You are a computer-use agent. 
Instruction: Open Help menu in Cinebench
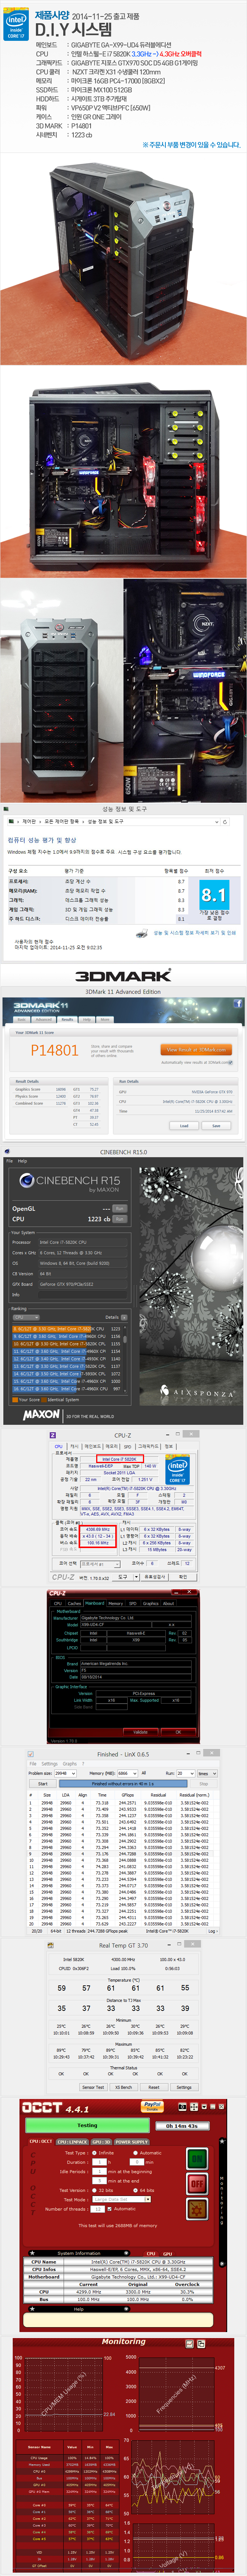click(x=22, y=1161)
